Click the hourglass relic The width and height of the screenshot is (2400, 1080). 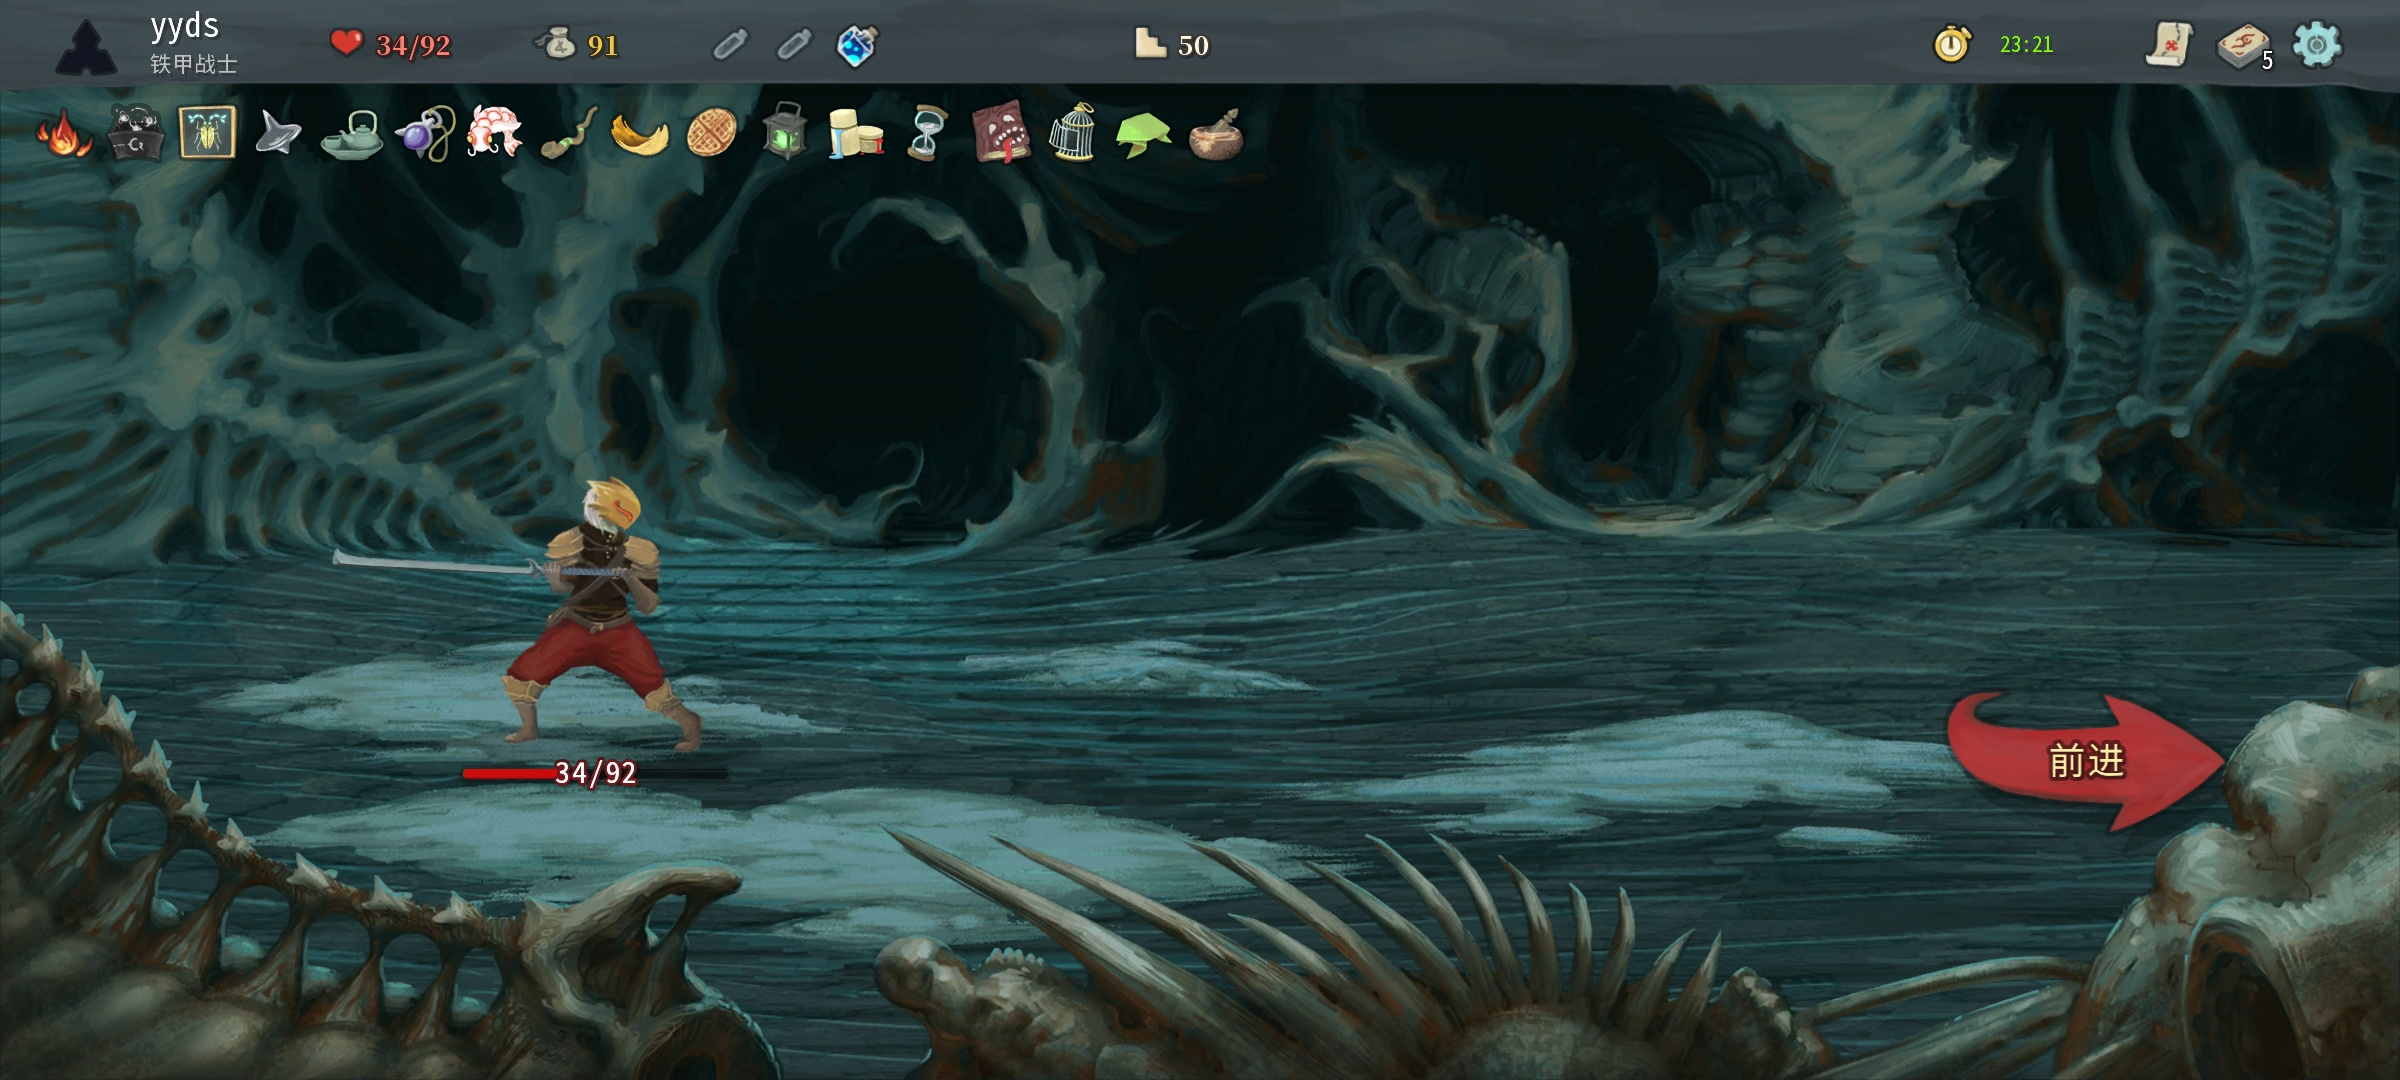(927, 132)
